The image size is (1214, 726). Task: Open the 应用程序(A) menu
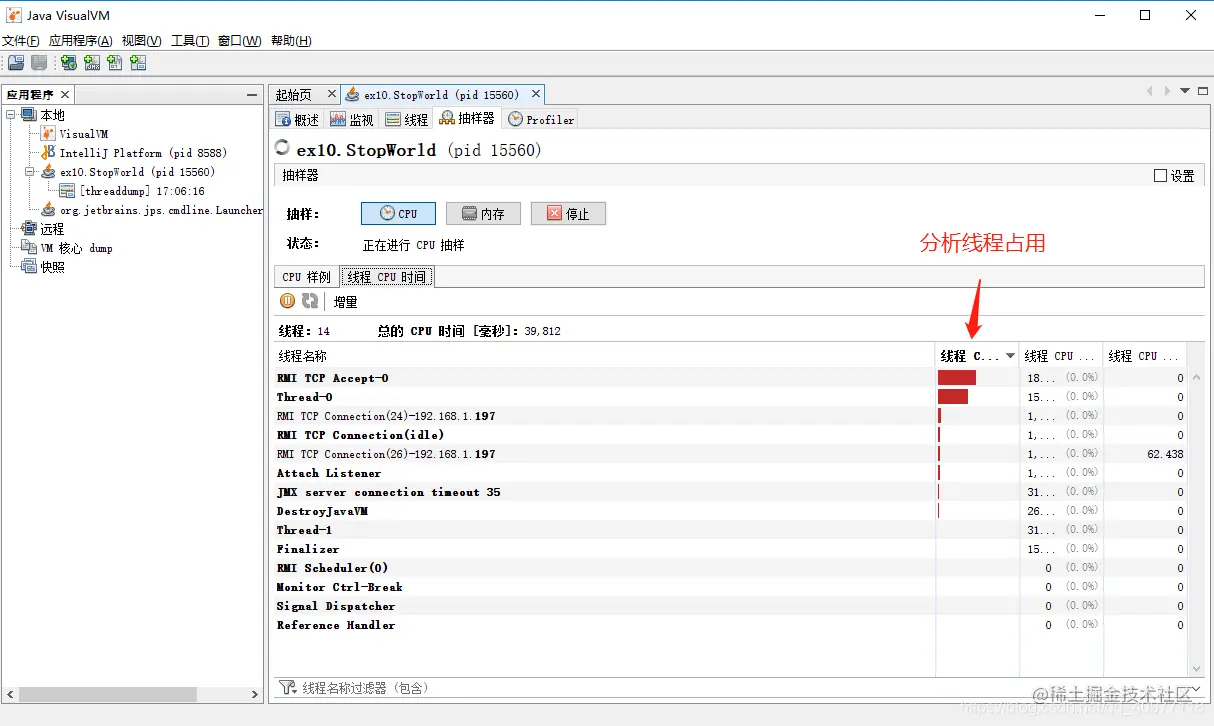[x=80, y=41]
